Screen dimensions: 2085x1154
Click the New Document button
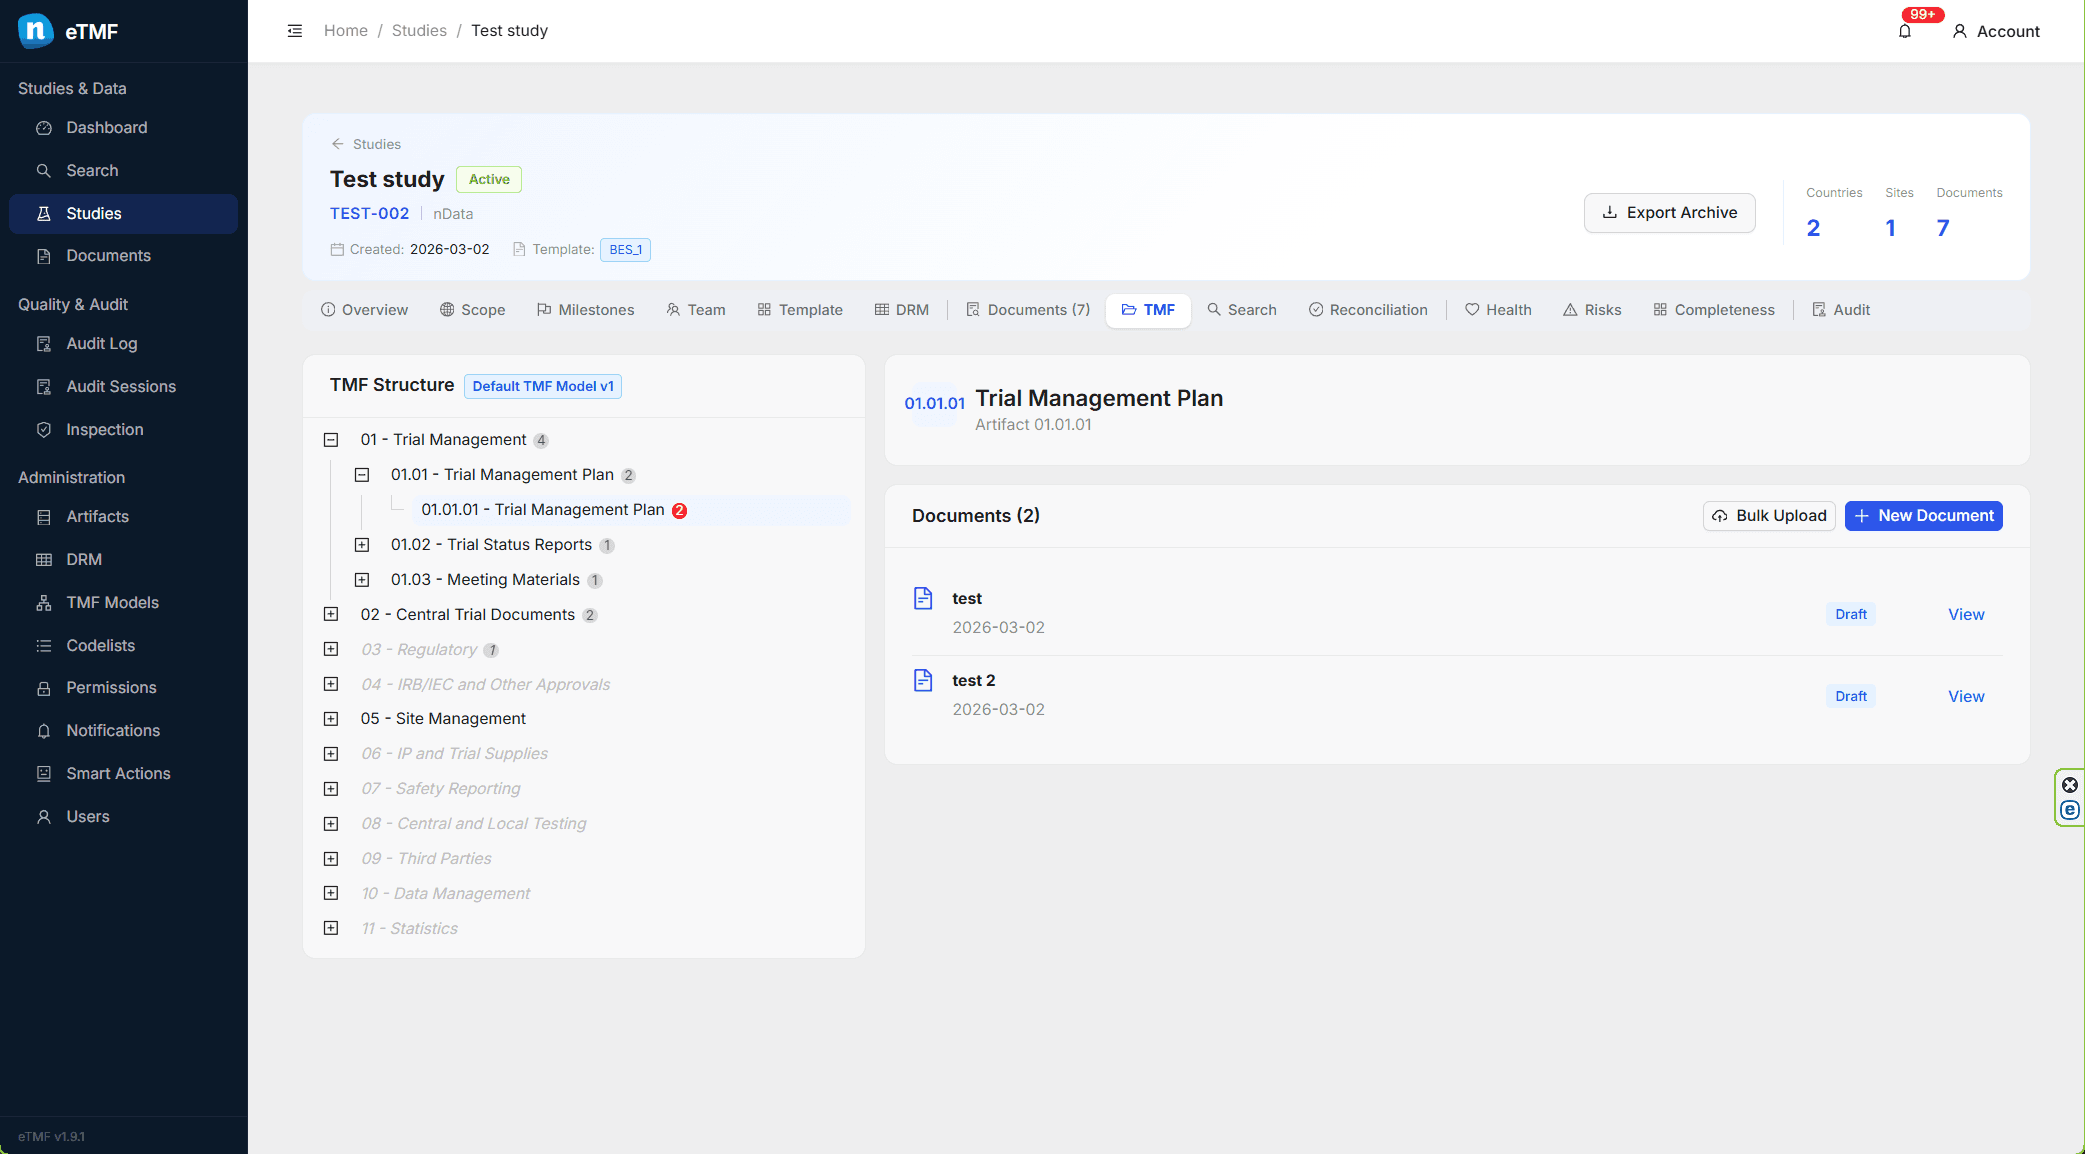point(1923,516)
